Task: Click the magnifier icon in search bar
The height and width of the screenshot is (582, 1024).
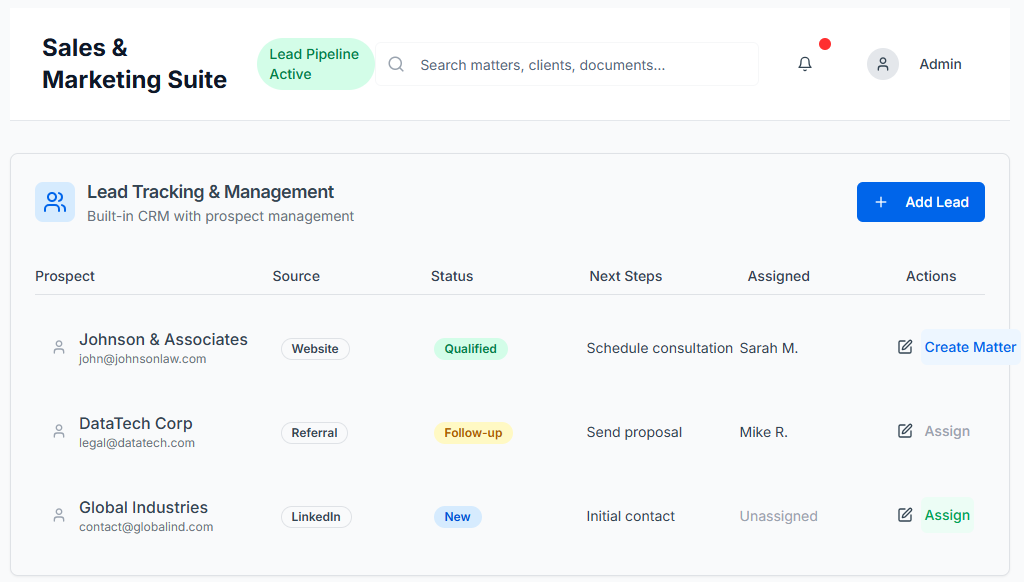Action: click(396, 64)
